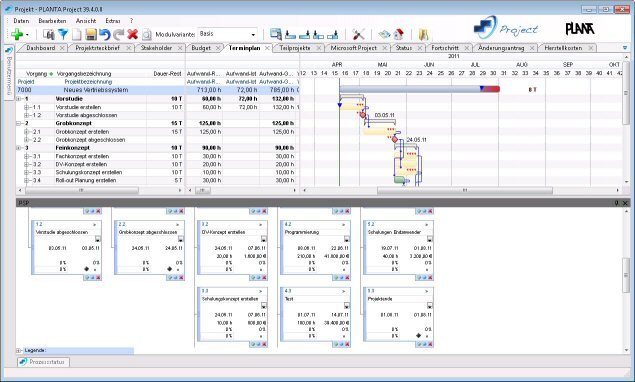
Task: Open the Programmierung PSP card
Action: [x=315, y=247]
